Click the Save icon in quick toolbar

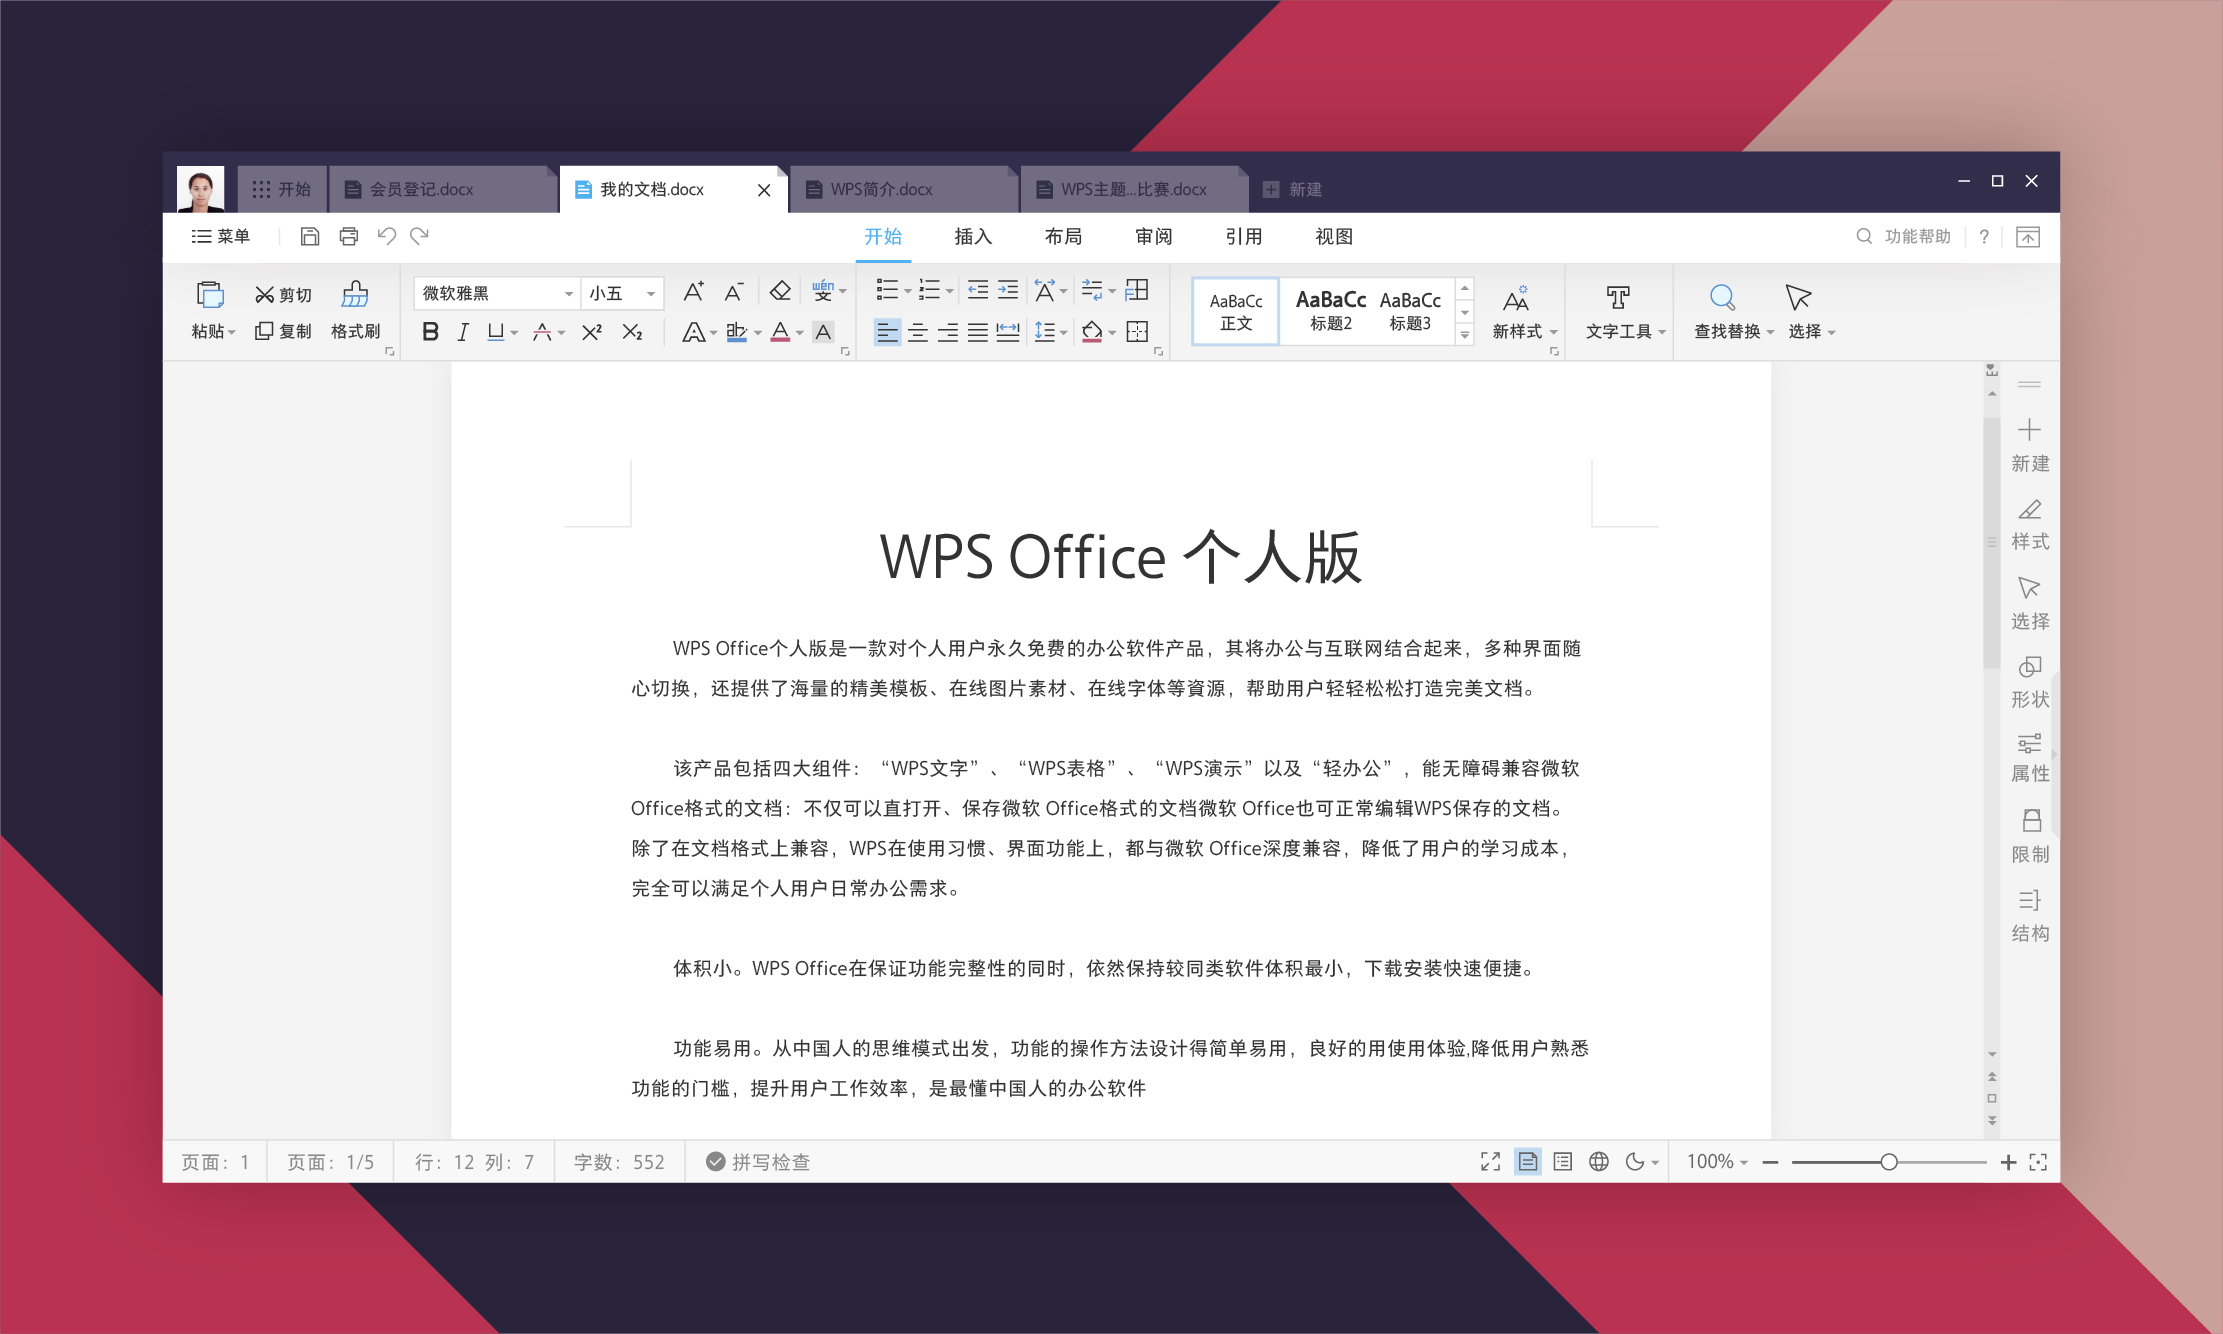point(310,237)
